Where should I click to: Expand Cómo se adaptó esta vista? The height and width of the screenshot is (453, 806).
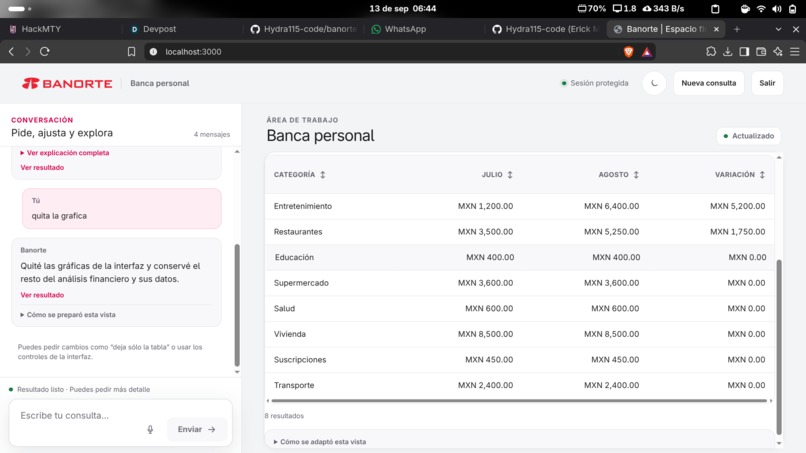click(x=320, y=442)
